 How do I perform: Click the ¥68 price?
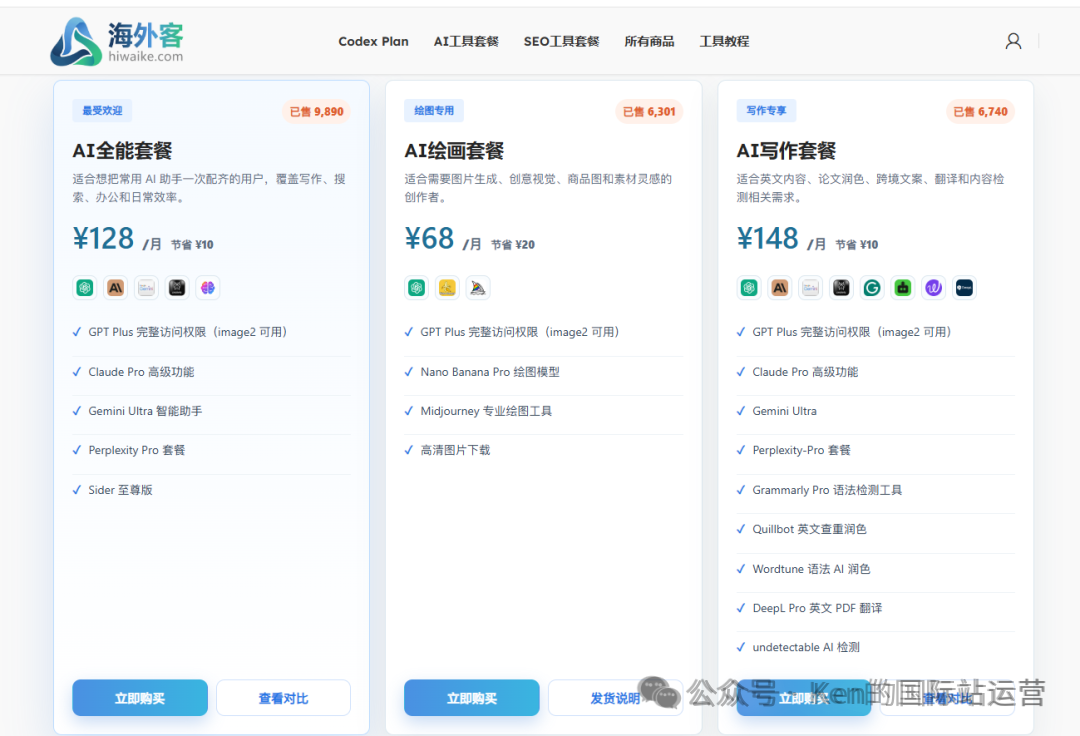(x=429, y=239)
